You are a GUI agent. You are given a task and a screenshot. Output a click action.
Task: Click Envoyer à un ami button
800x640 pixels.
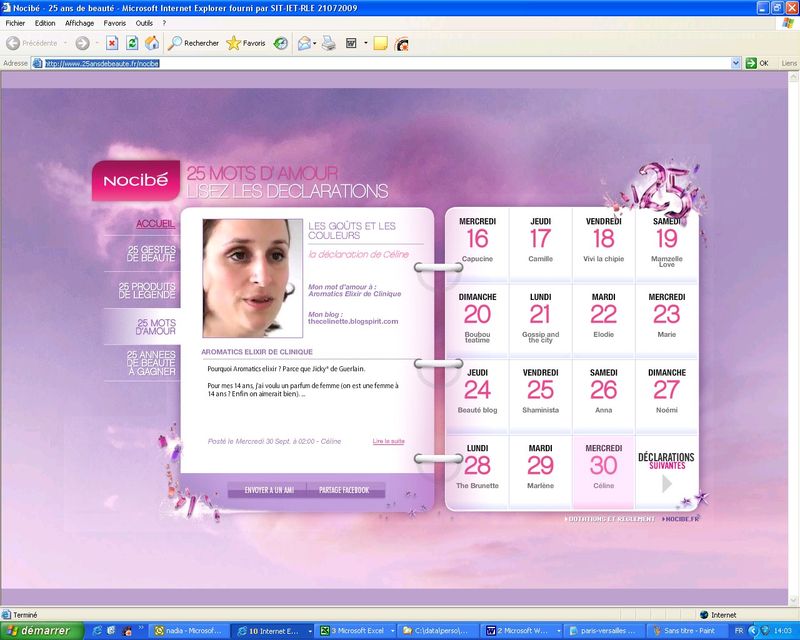pyautogui.click(x=269, y=490)
